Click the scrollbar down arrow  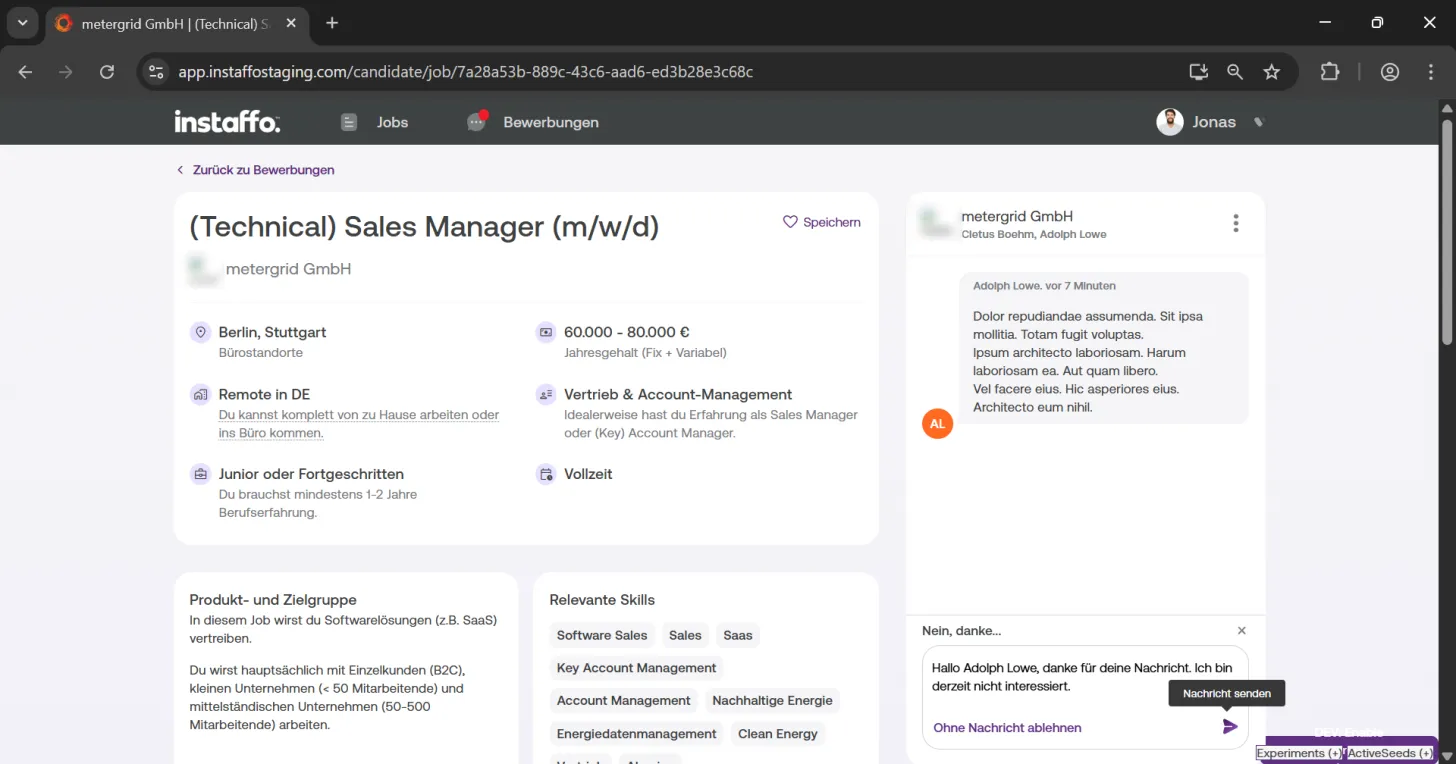[x=1446, y=755]
